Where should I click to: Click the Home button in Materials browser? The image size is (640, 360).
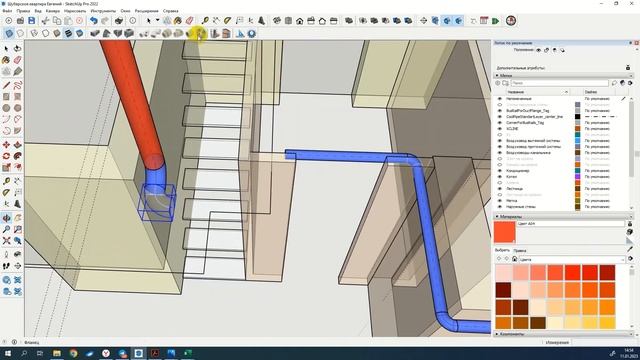click(x=514, y=259)
